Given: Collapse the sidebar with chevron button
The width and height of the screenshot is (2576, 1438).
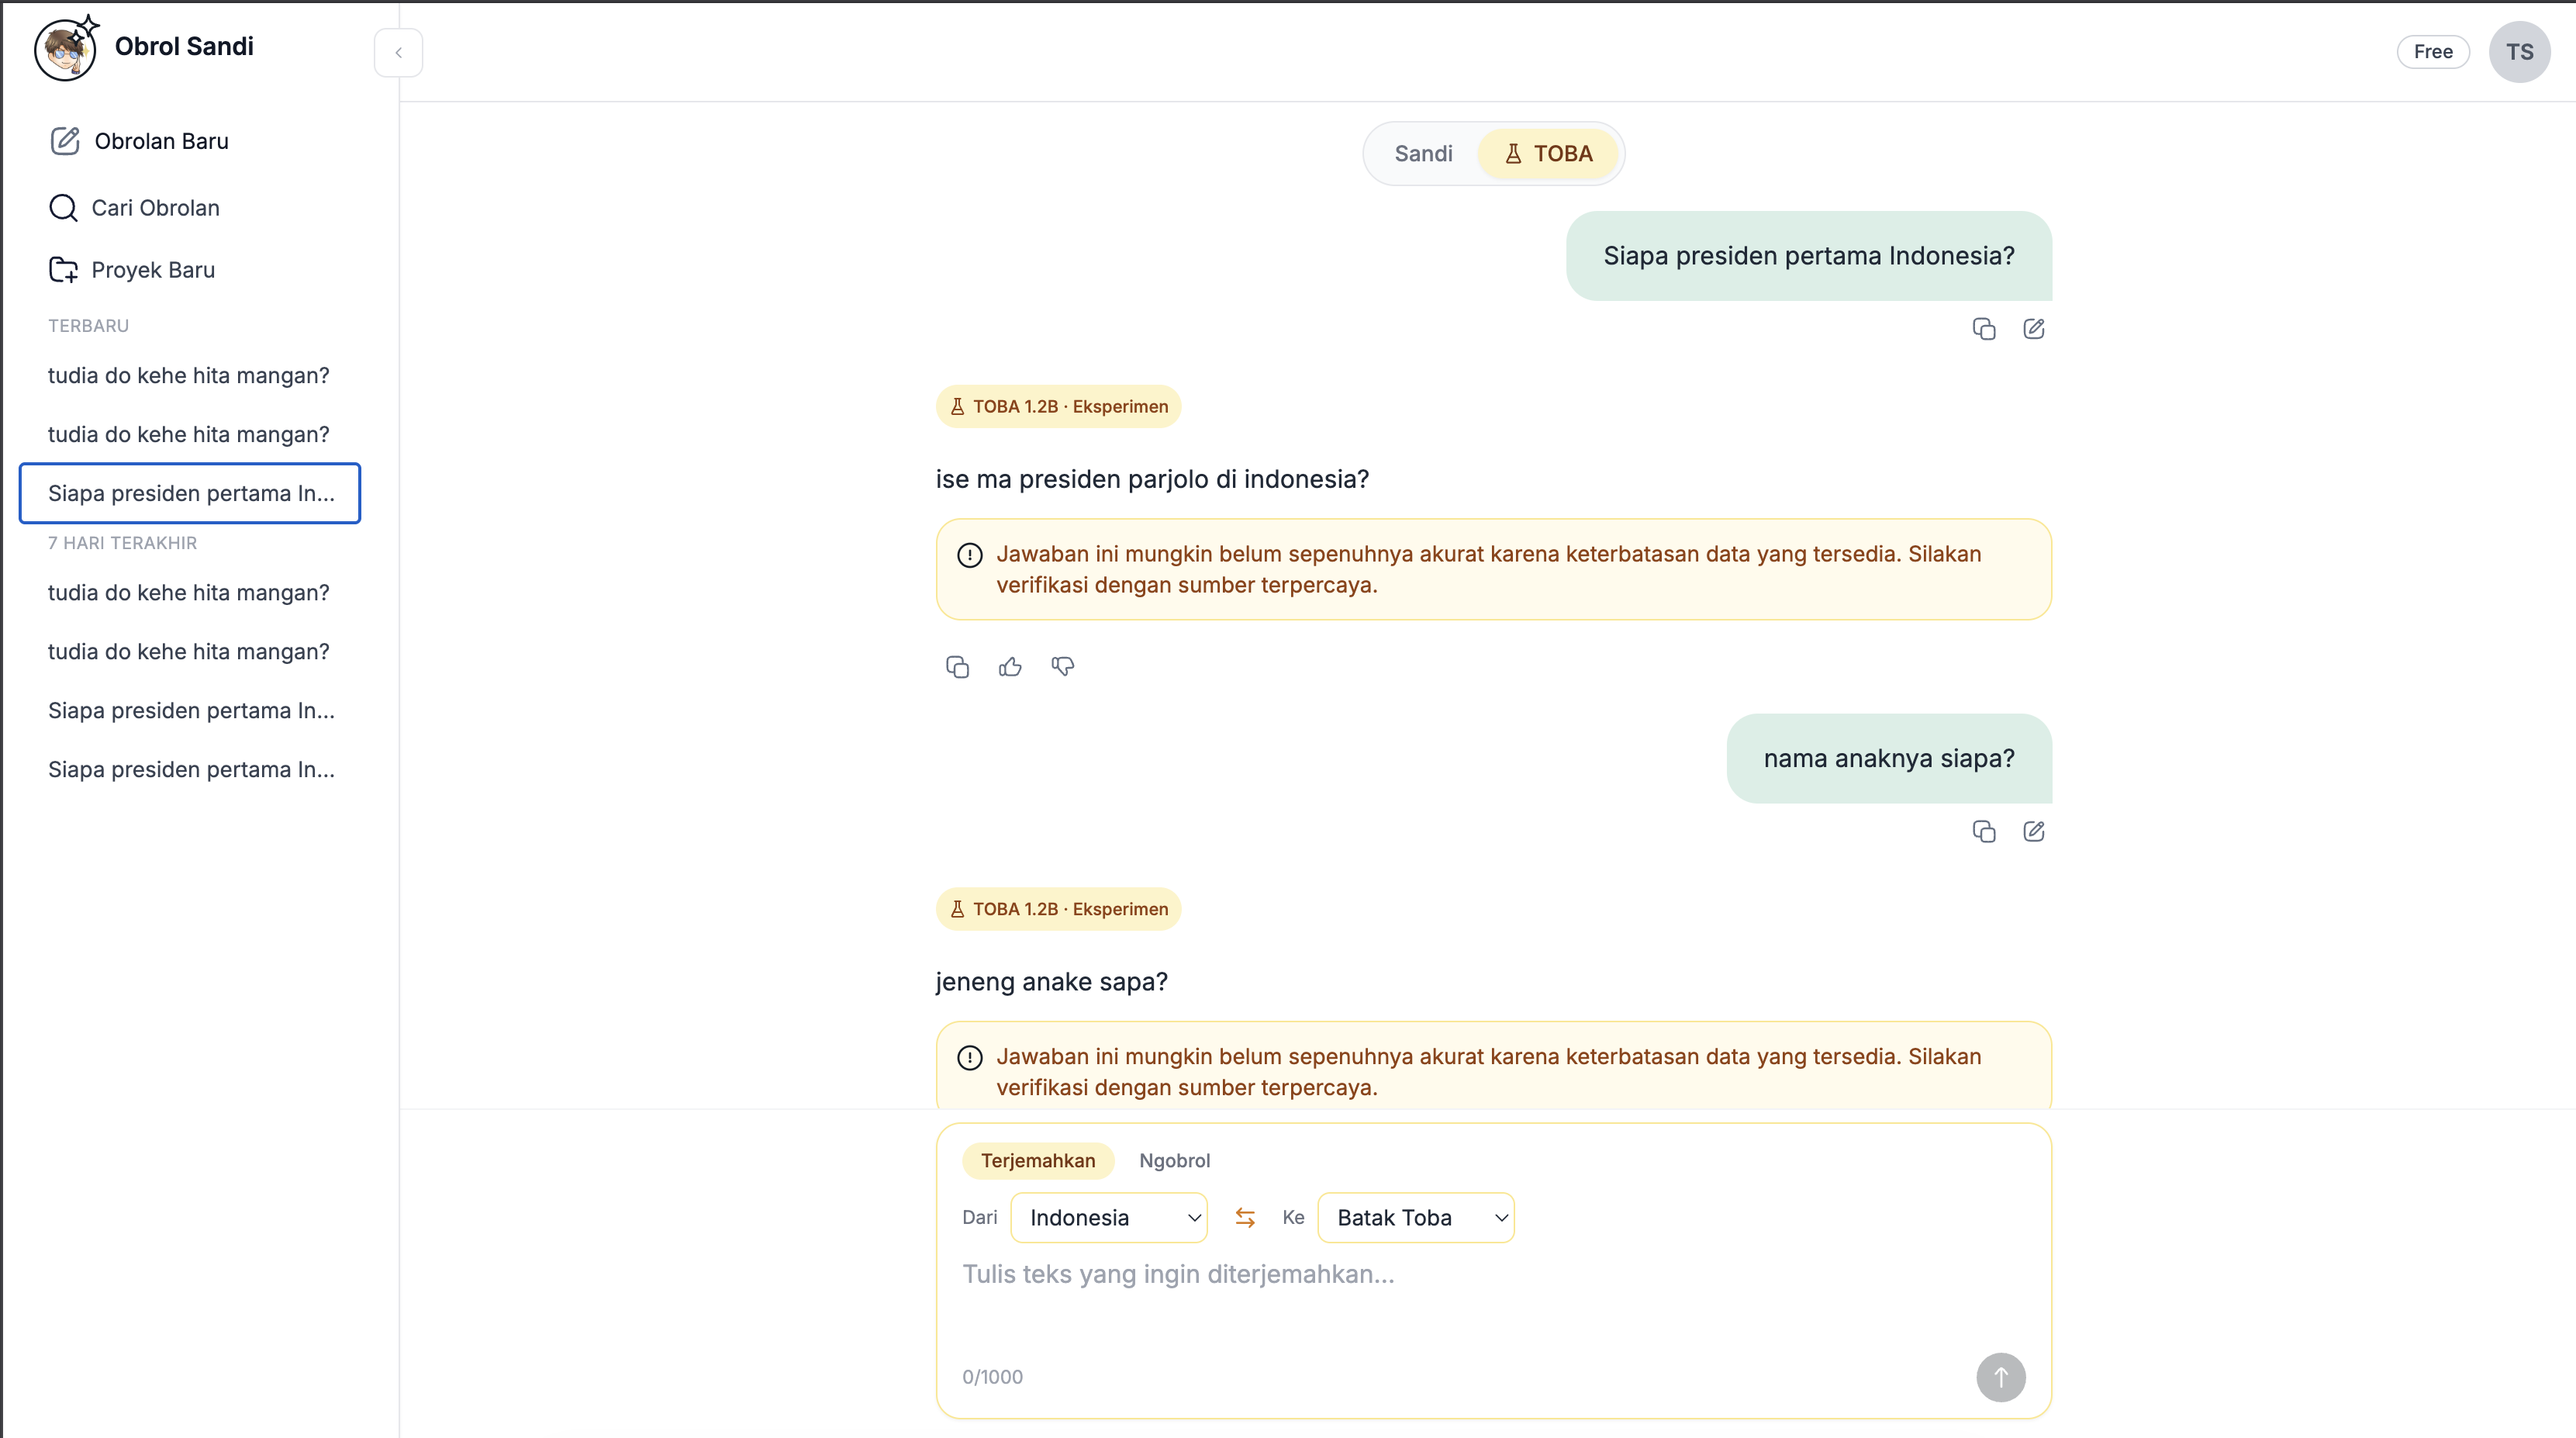Looking at the screenshot, I should tap(398, 53).
